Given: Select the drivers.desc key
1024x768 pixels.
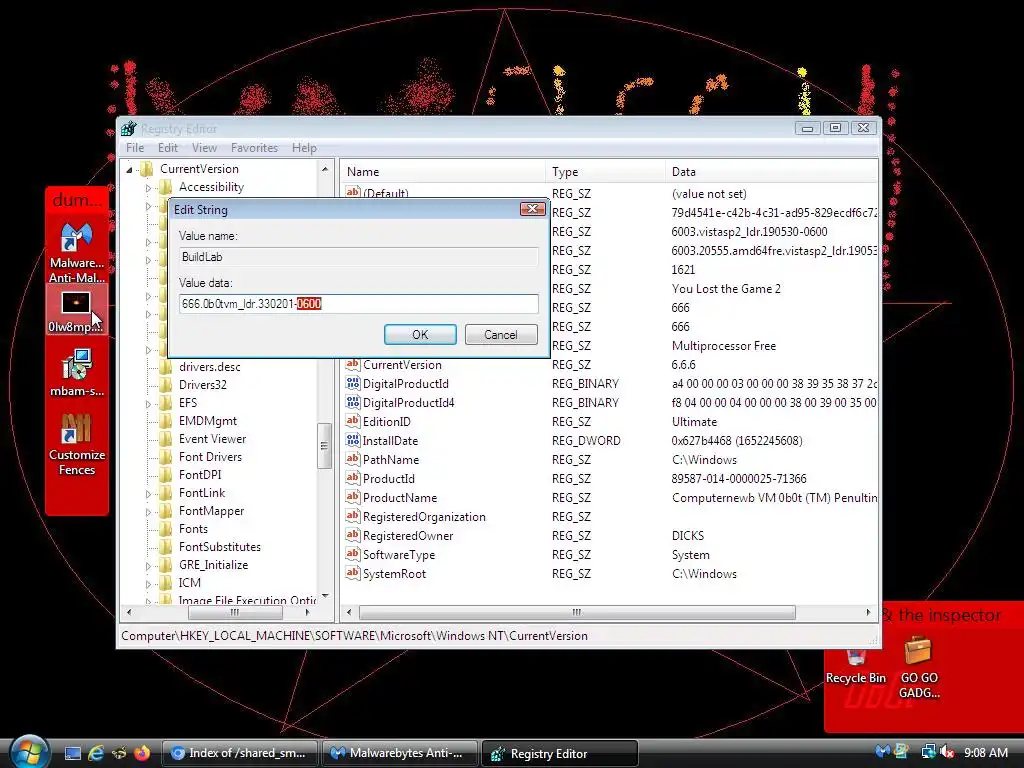Looking at the screenshot, I should click(210, 367).
